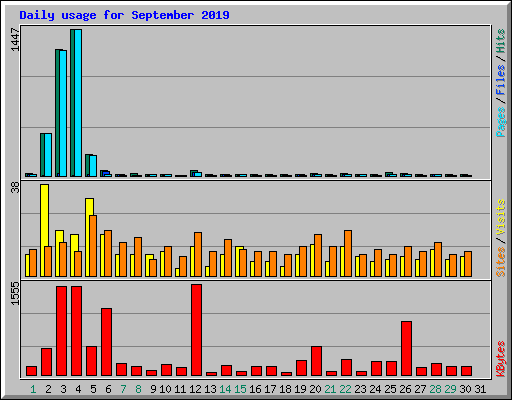Click the 'Pages' legend label

tap(501, 122)
